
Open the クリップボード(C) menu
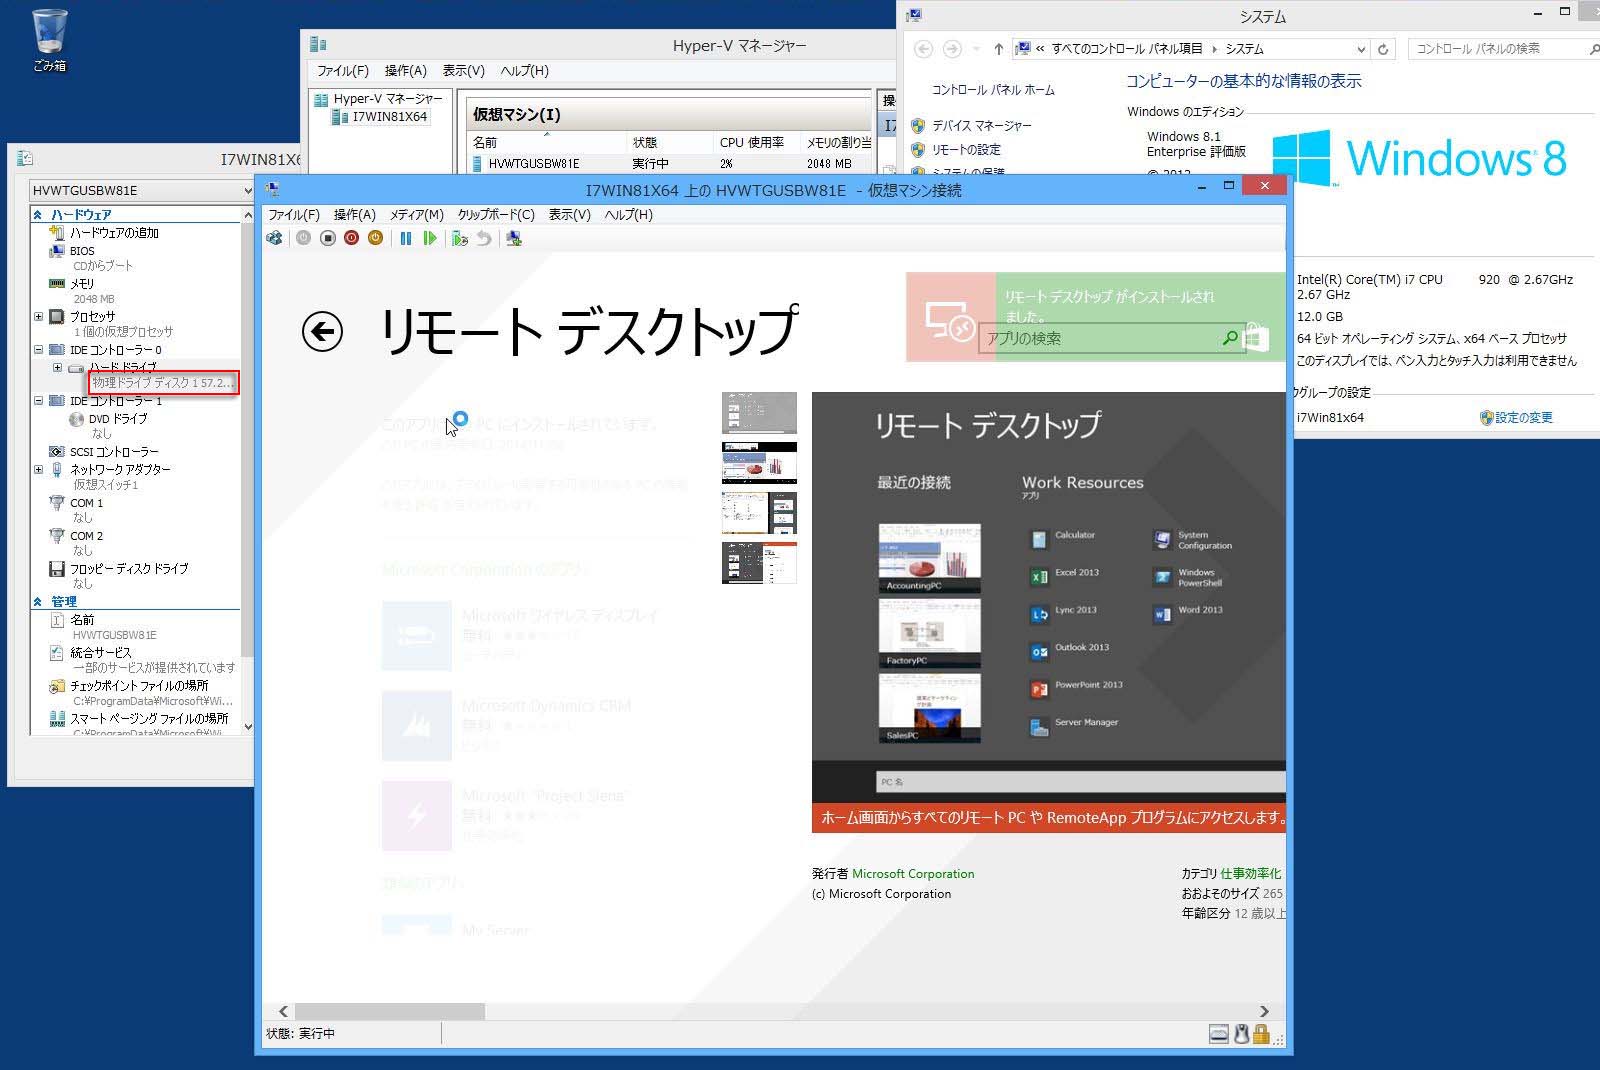point(496,215)
